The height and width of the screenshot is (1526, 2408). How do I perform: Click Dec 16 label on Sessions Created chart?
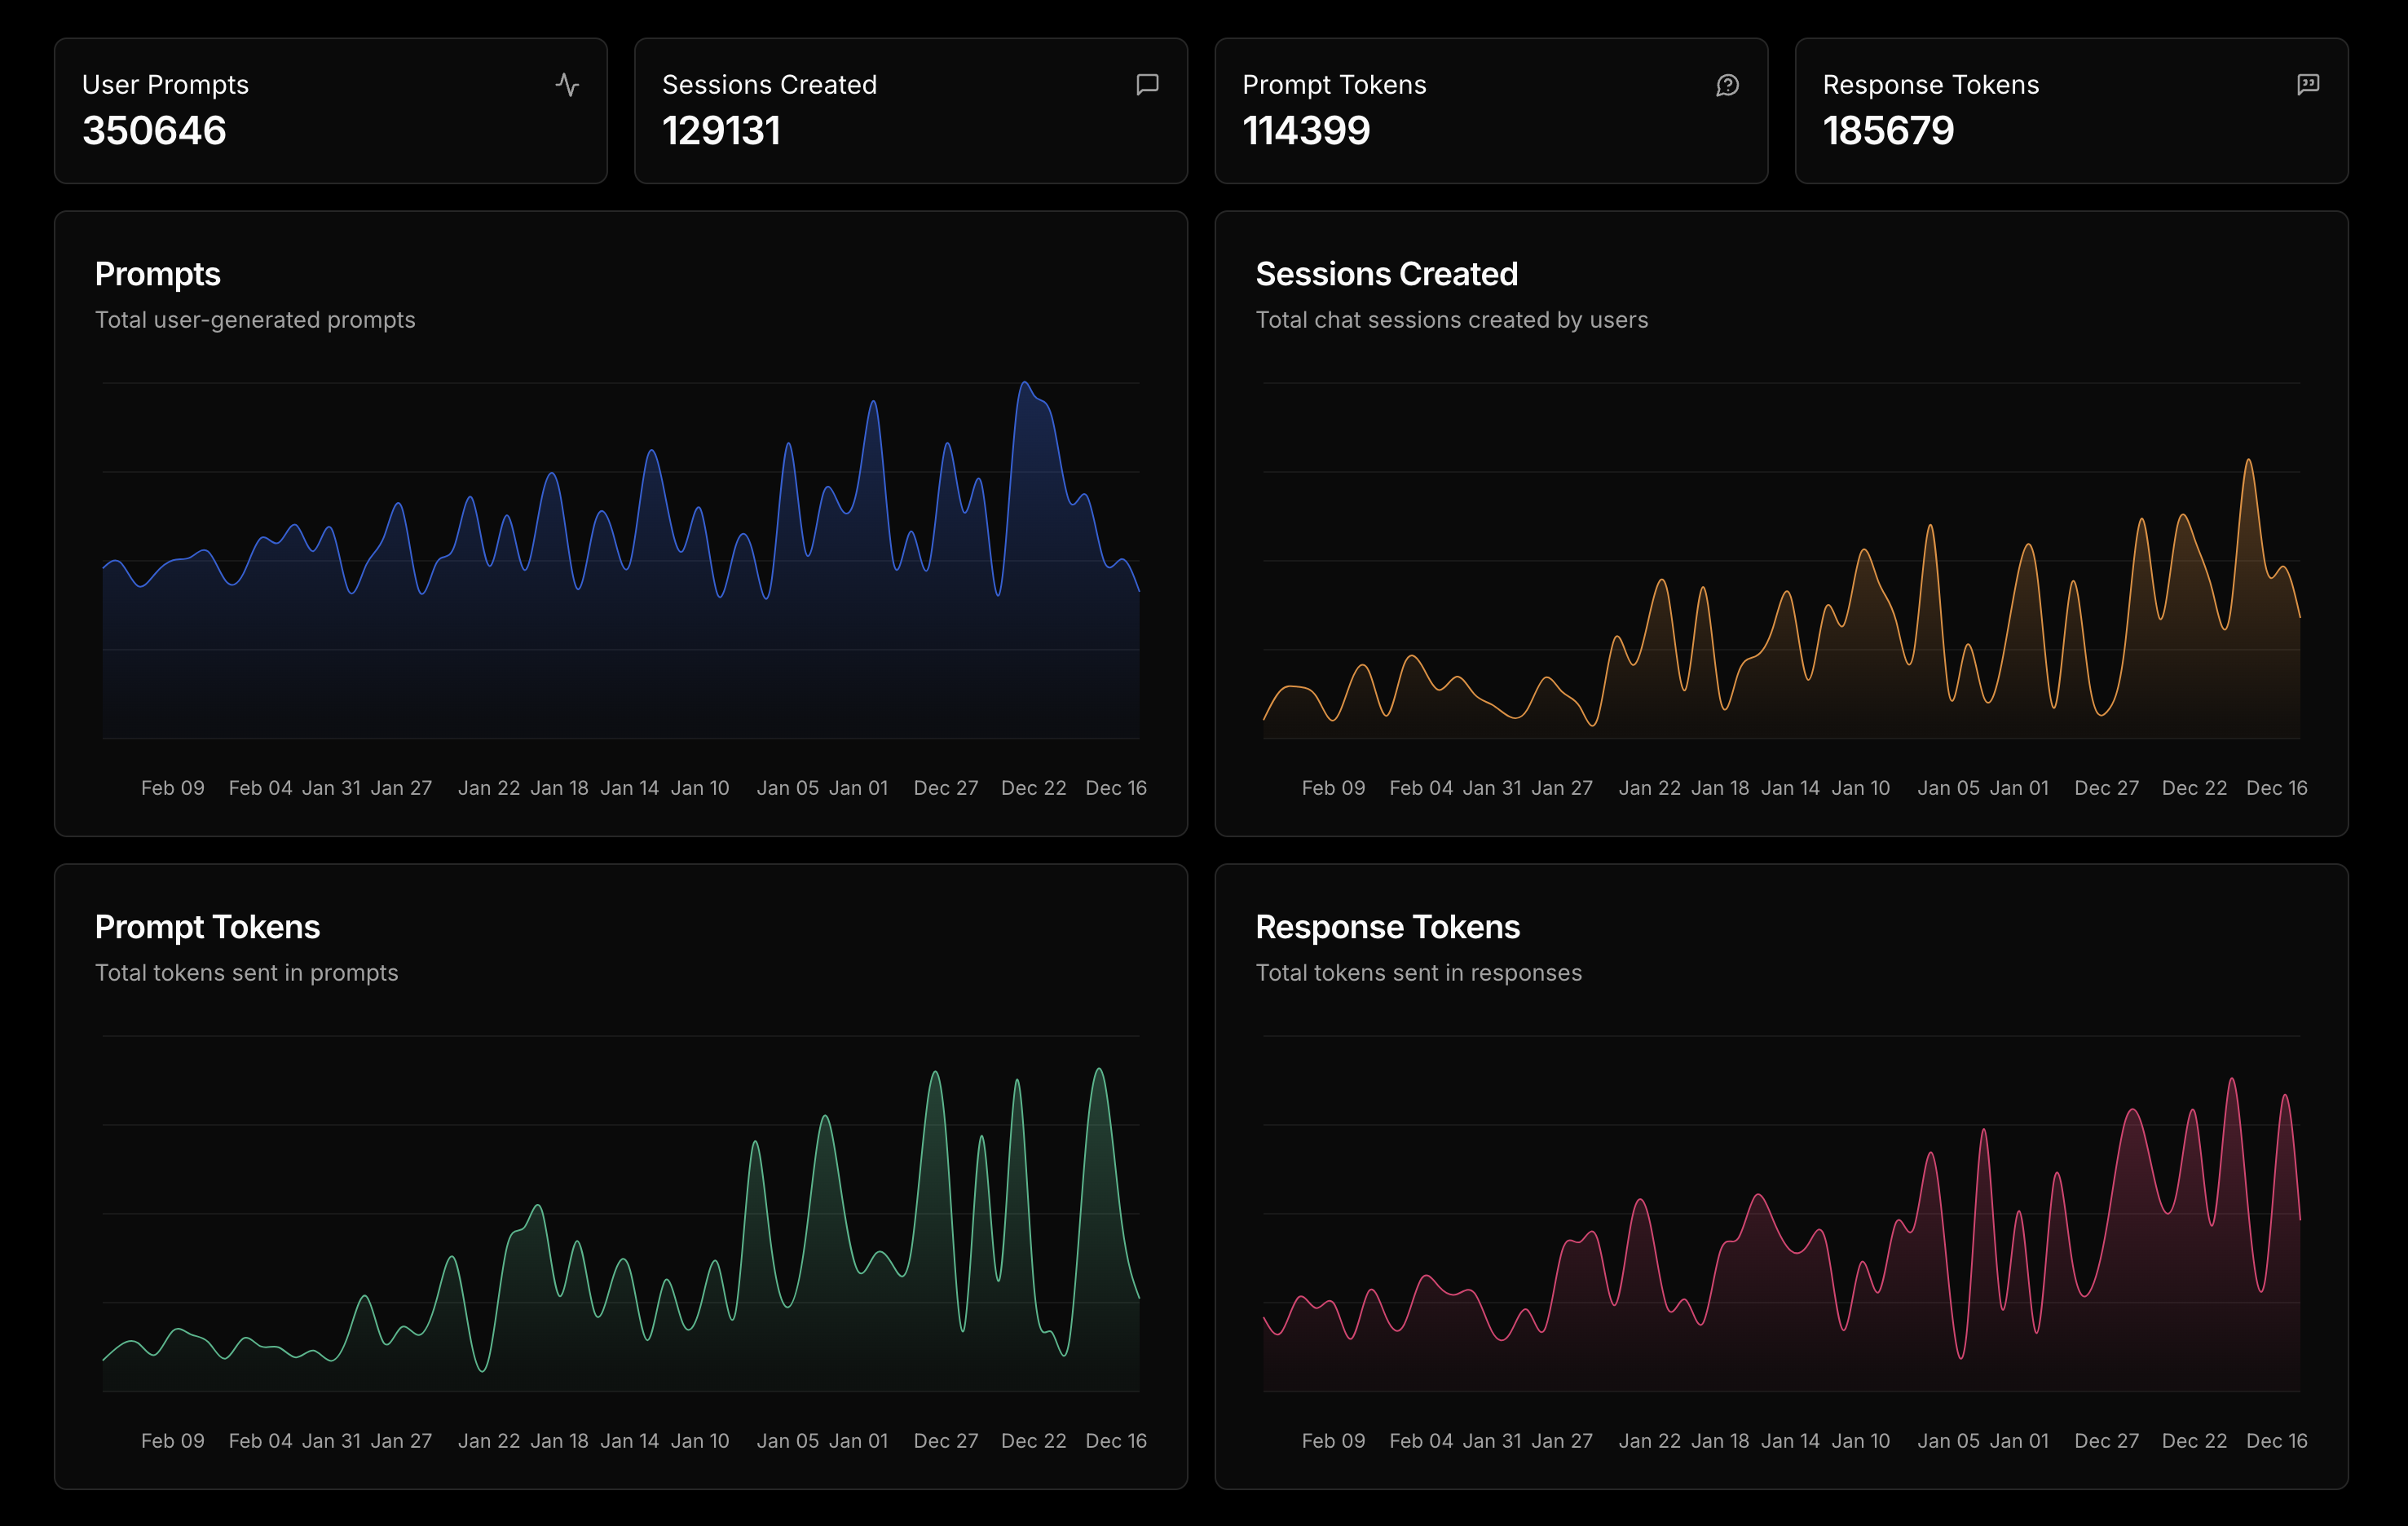[2276, 788]
